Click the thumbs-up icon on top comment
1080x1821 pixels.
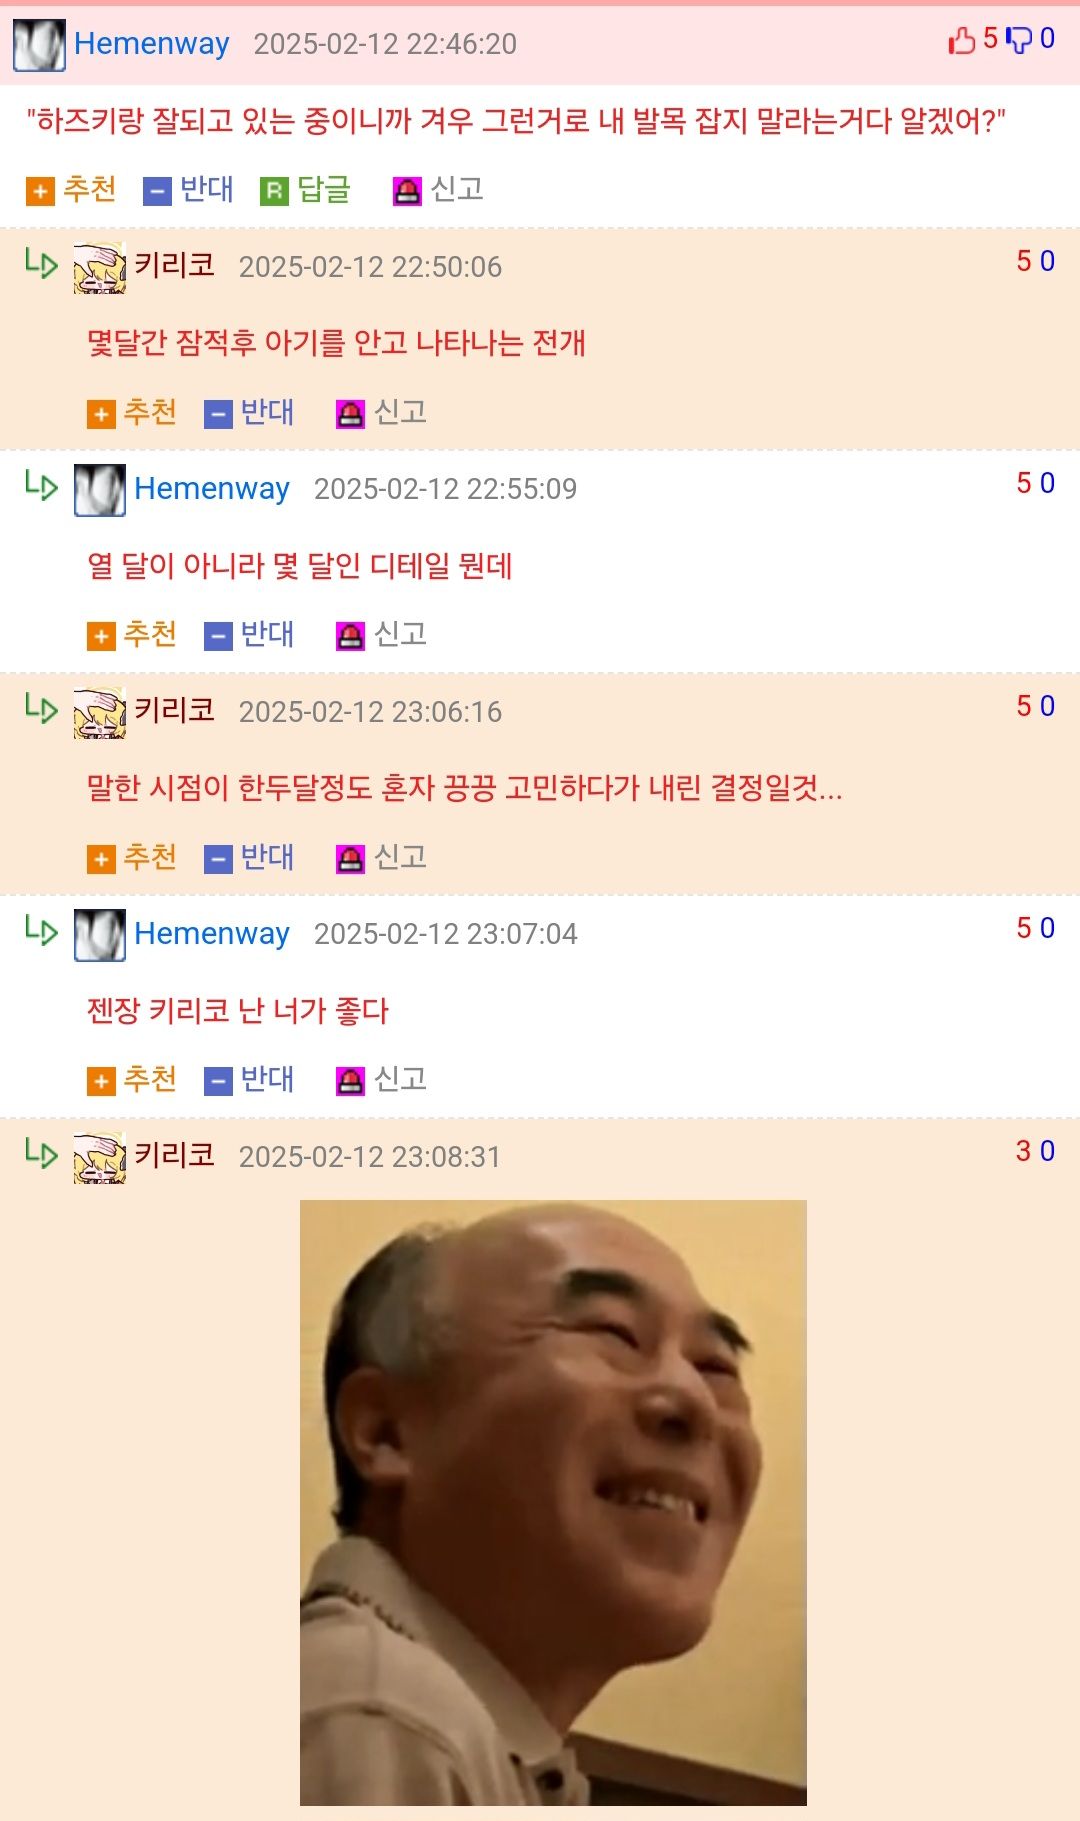(x=961, y=40)
